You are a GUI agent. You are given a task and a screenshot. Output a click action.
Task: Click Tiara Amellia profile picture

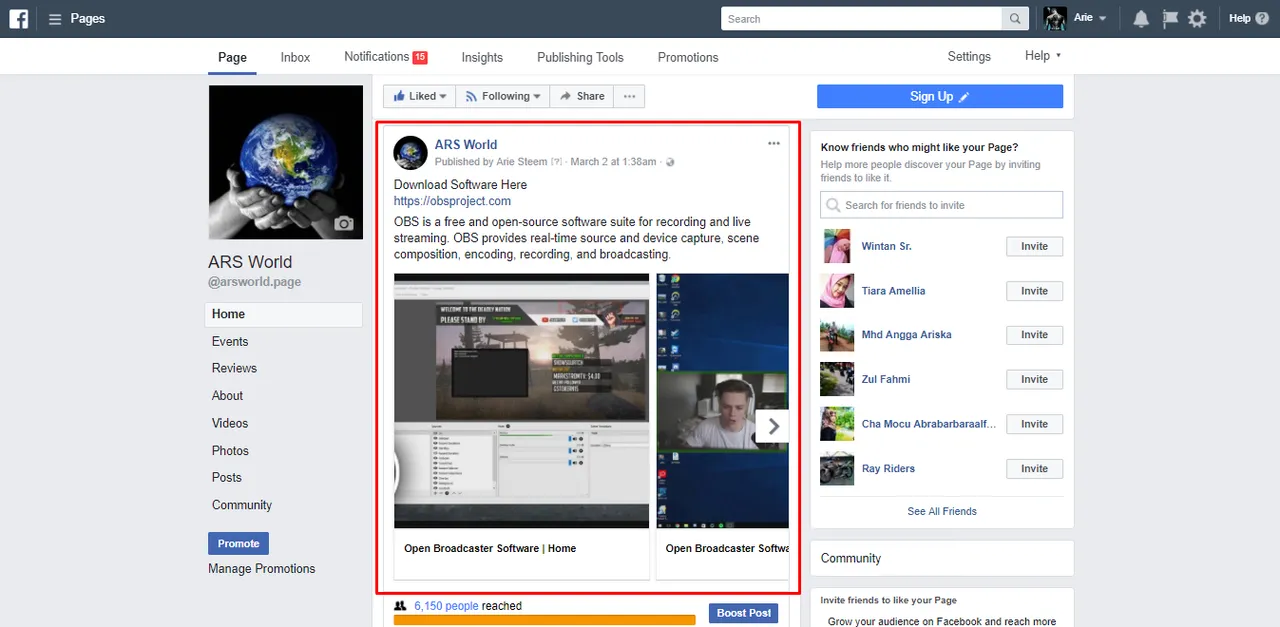[x=837, y=291]
